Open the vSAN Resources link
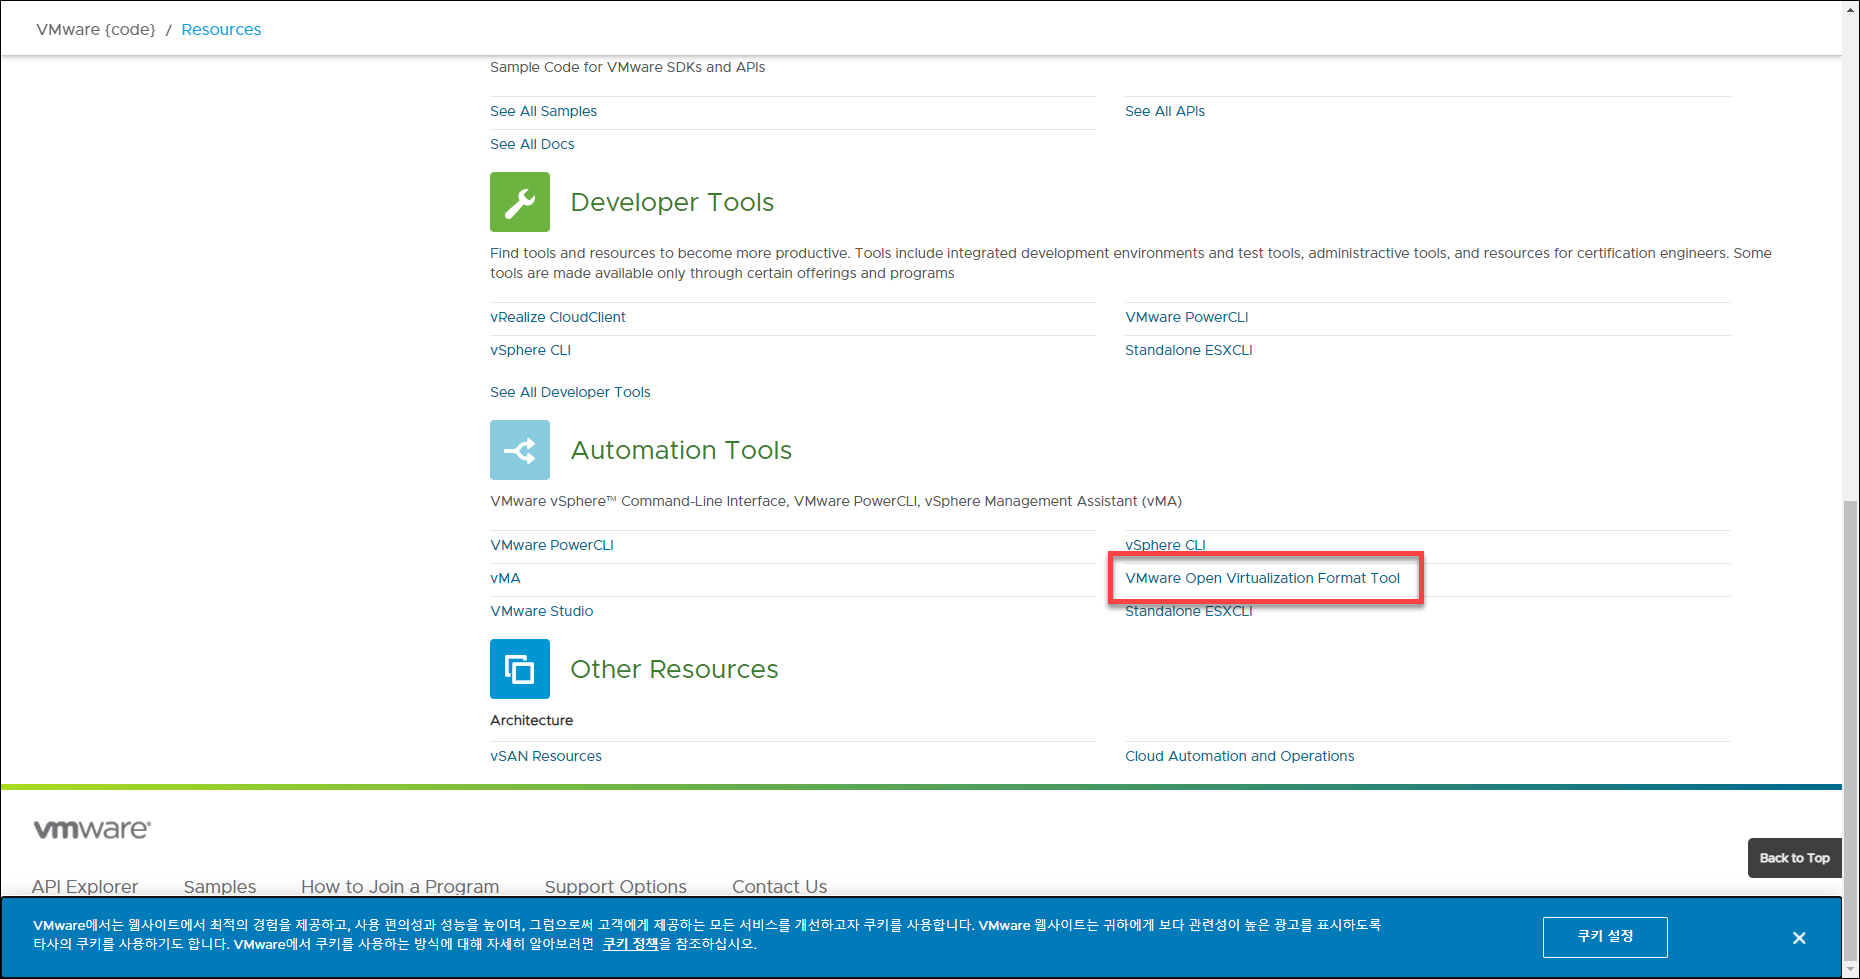The height and width of the screenshot is (979, 1860). coord(546,756)
